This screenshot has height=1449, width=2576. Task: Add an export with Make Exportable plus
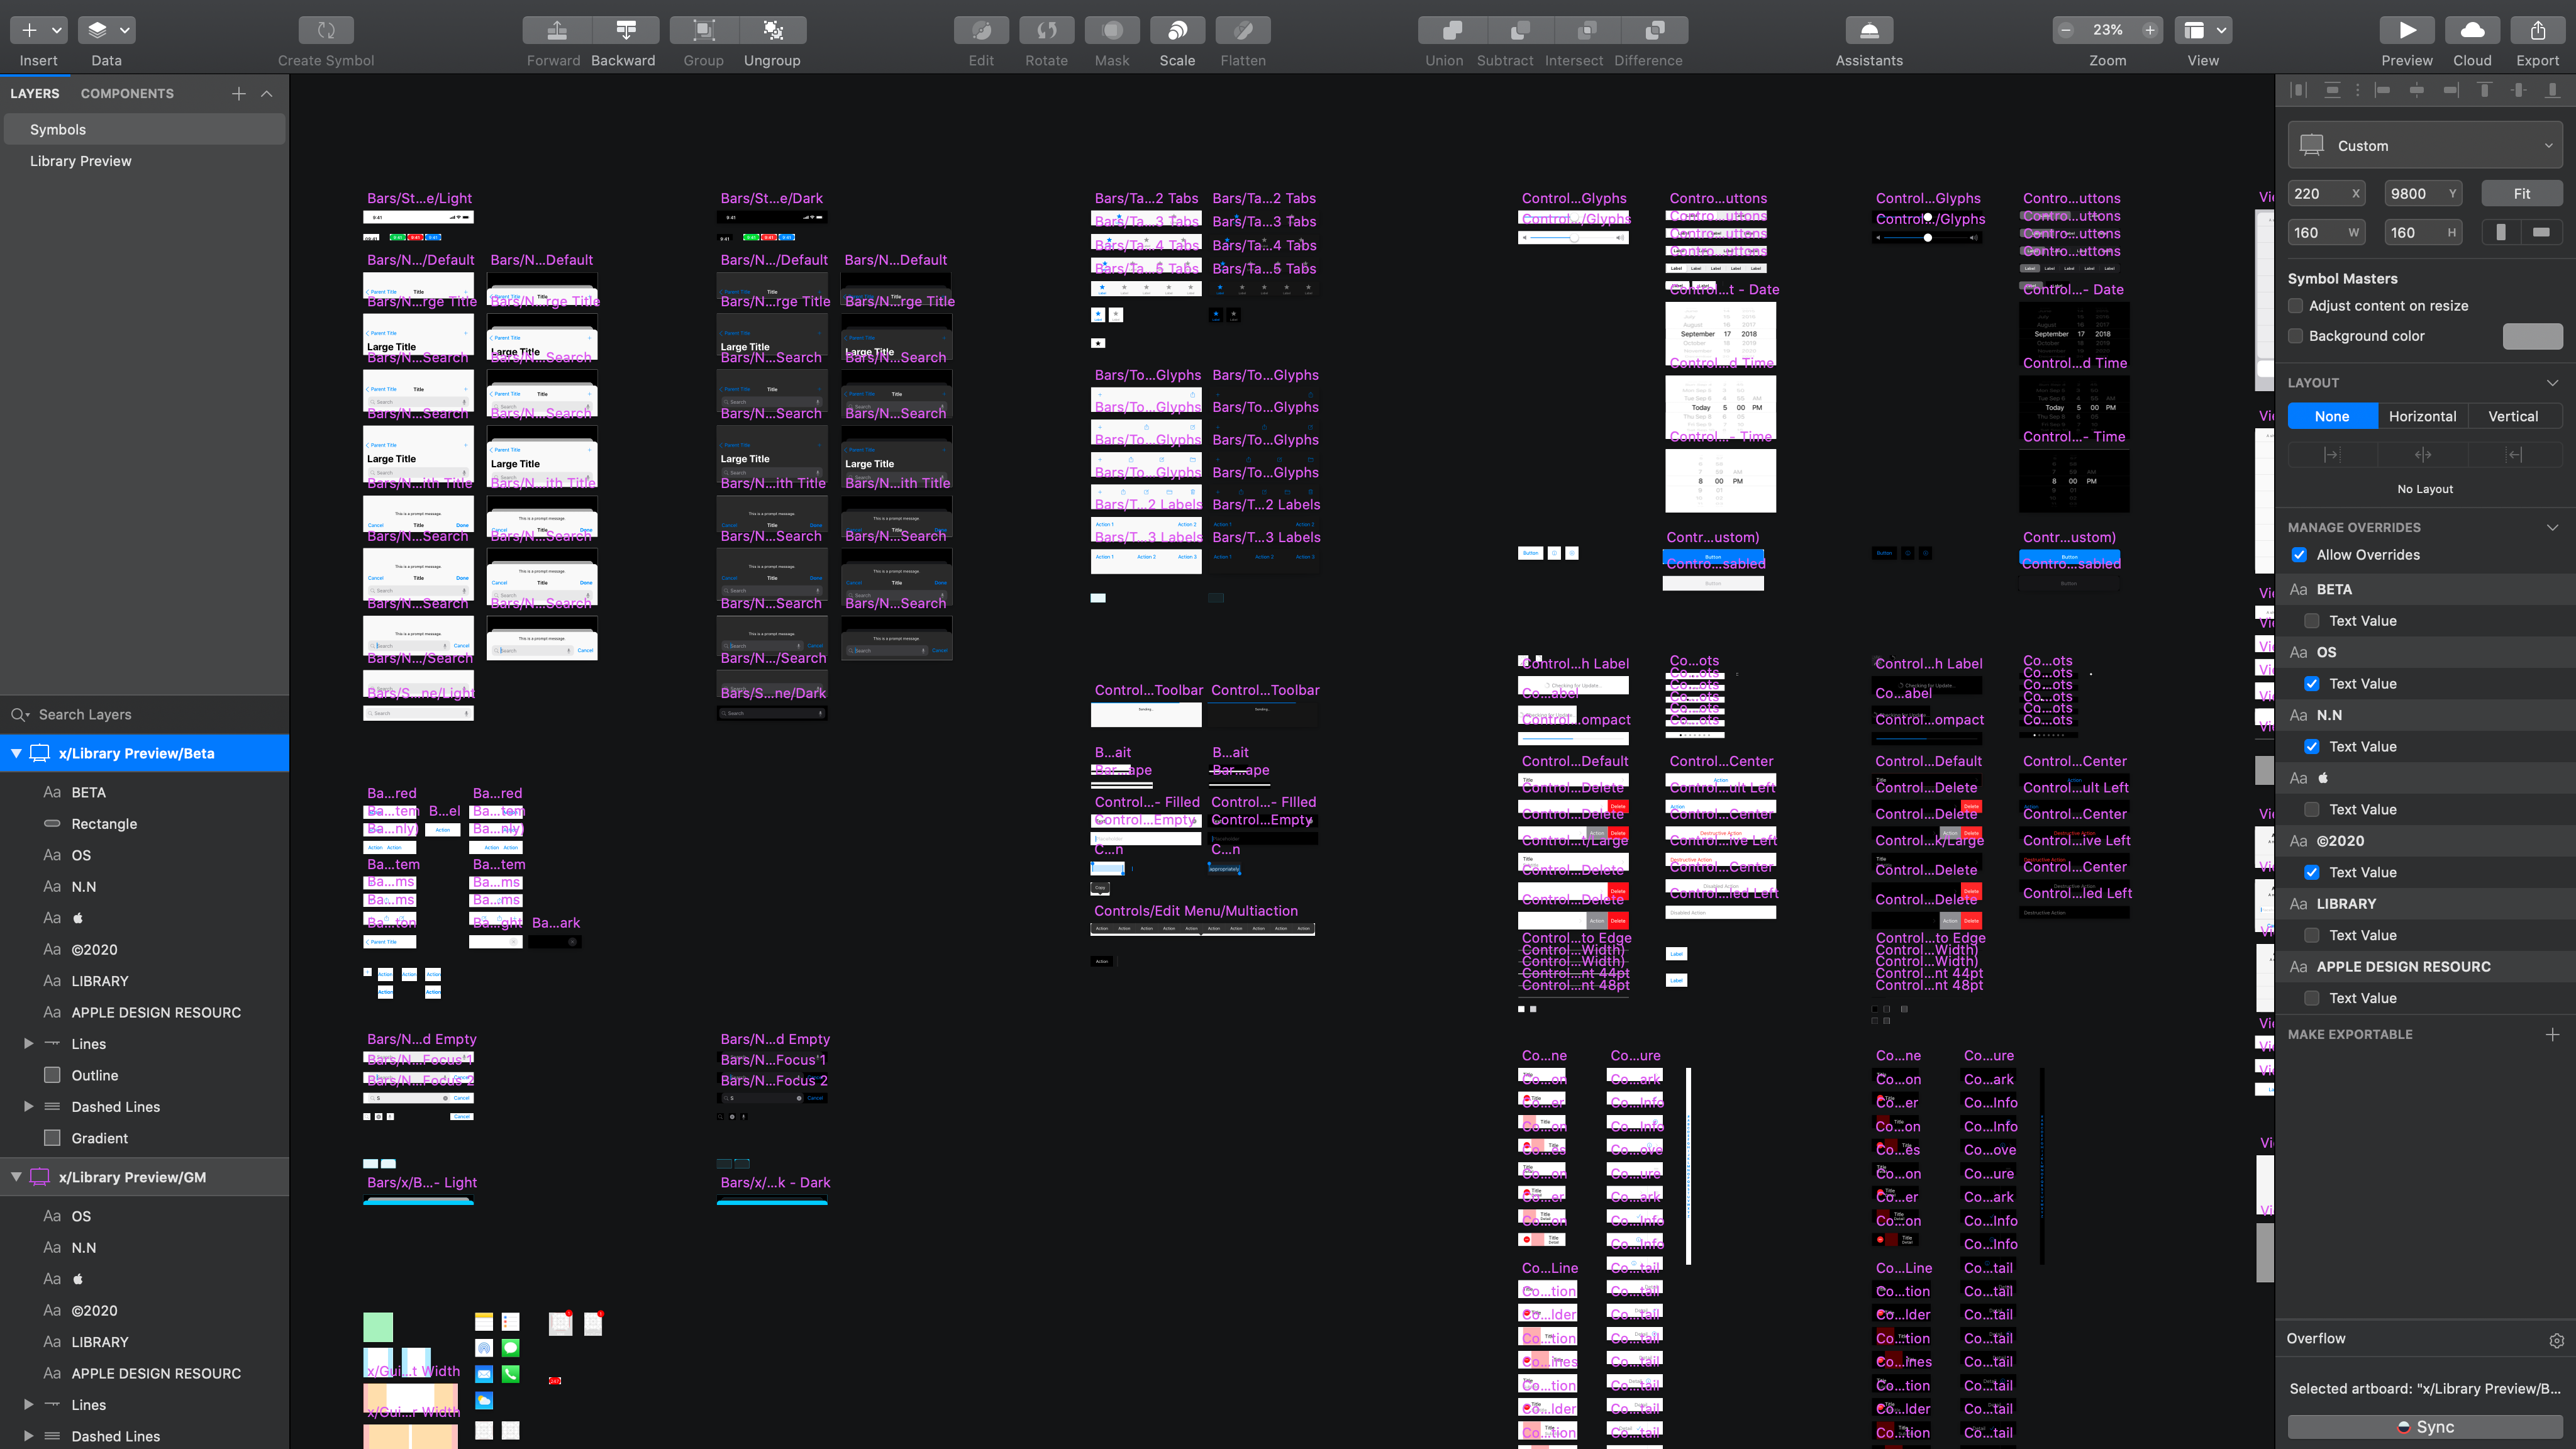pyautogui.click(x=2552, y=1034)
